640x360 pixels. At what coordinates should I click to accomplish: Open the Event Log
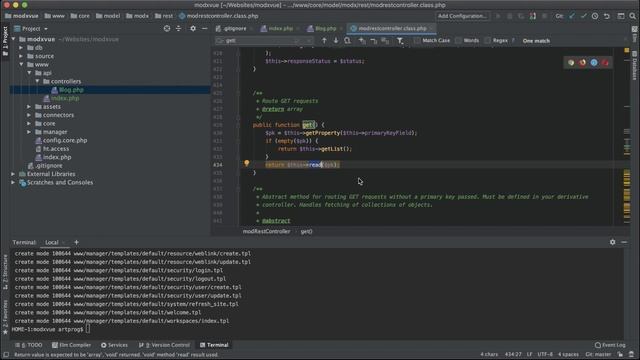[x=610, y=345]
